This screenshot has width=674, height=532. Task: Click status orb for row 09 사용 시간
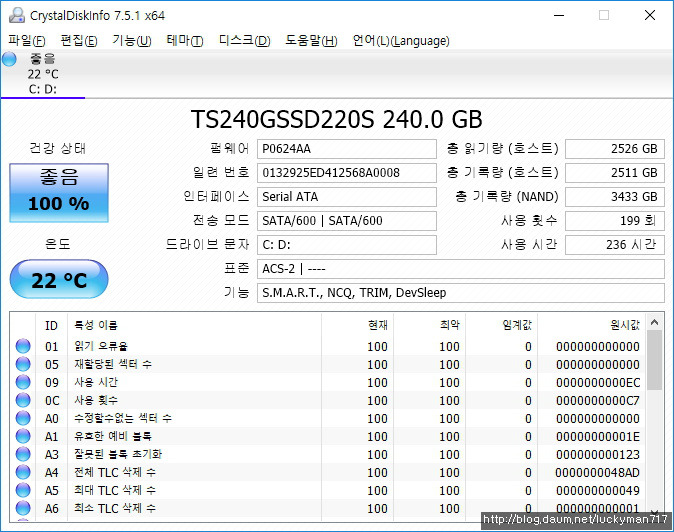23,382
